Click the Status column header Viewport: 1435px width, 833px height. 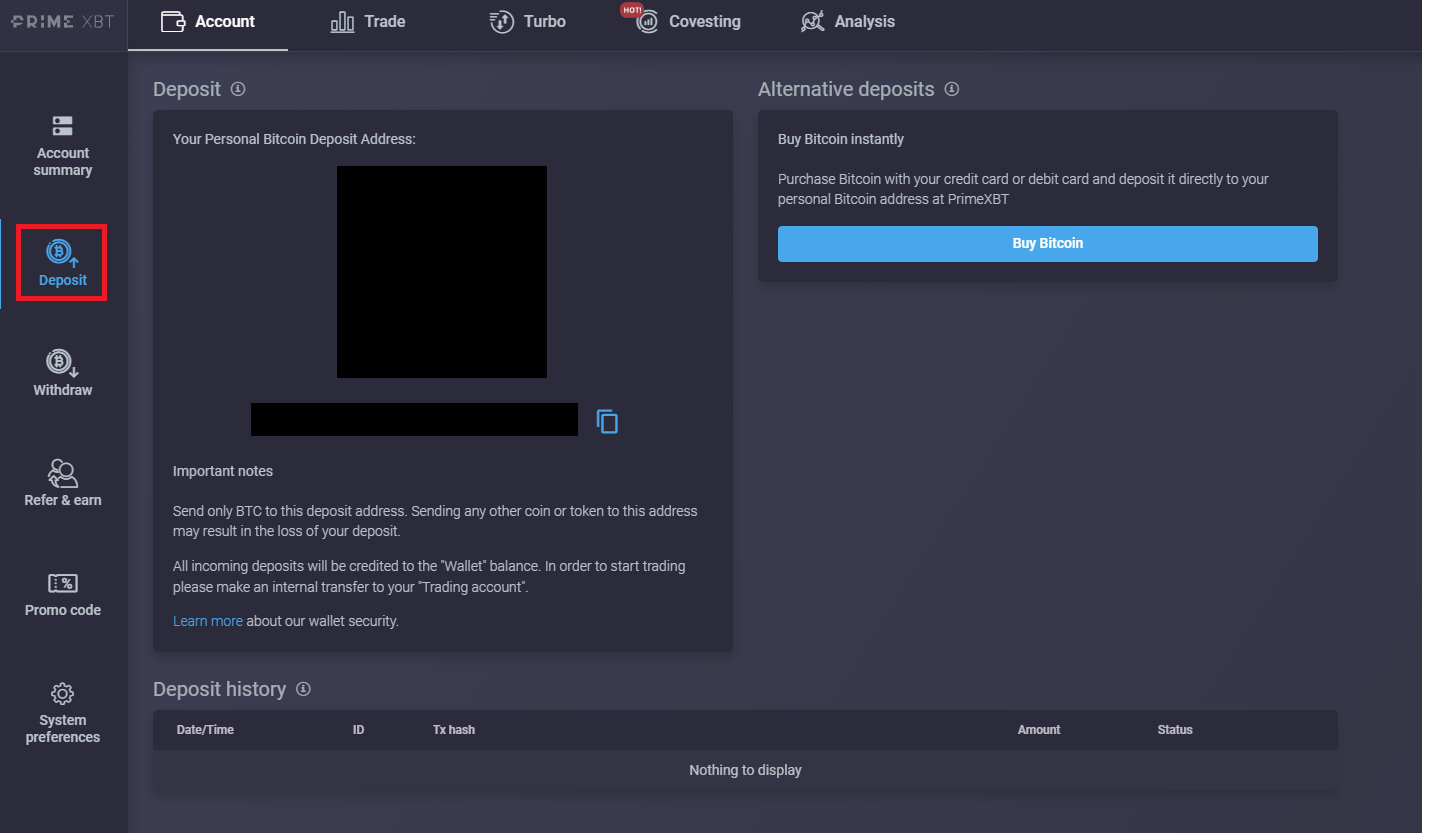tap(1175, 730)
